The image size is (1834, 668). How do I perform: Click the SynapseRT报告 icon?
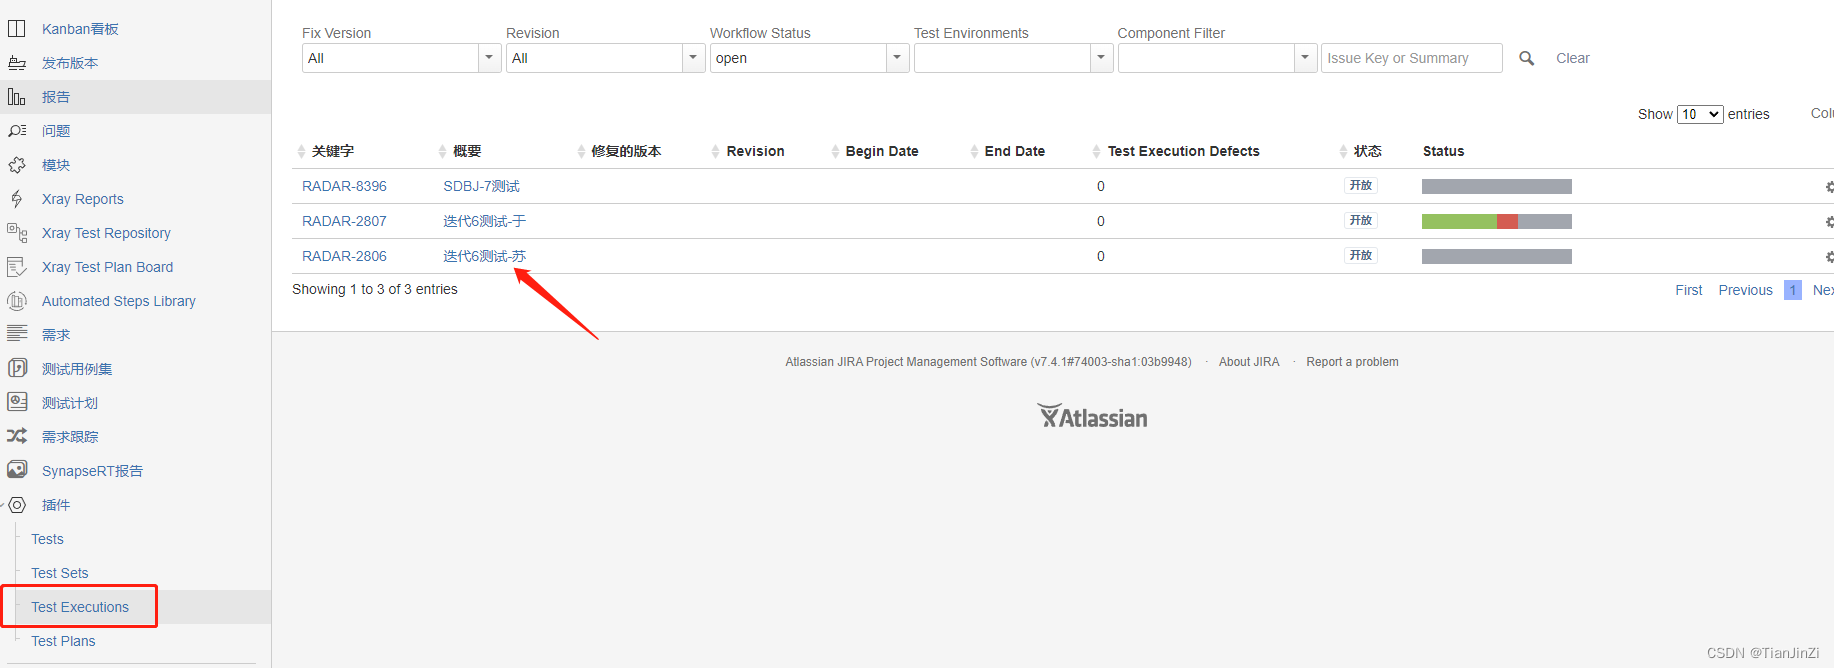(x=17, y=470)
